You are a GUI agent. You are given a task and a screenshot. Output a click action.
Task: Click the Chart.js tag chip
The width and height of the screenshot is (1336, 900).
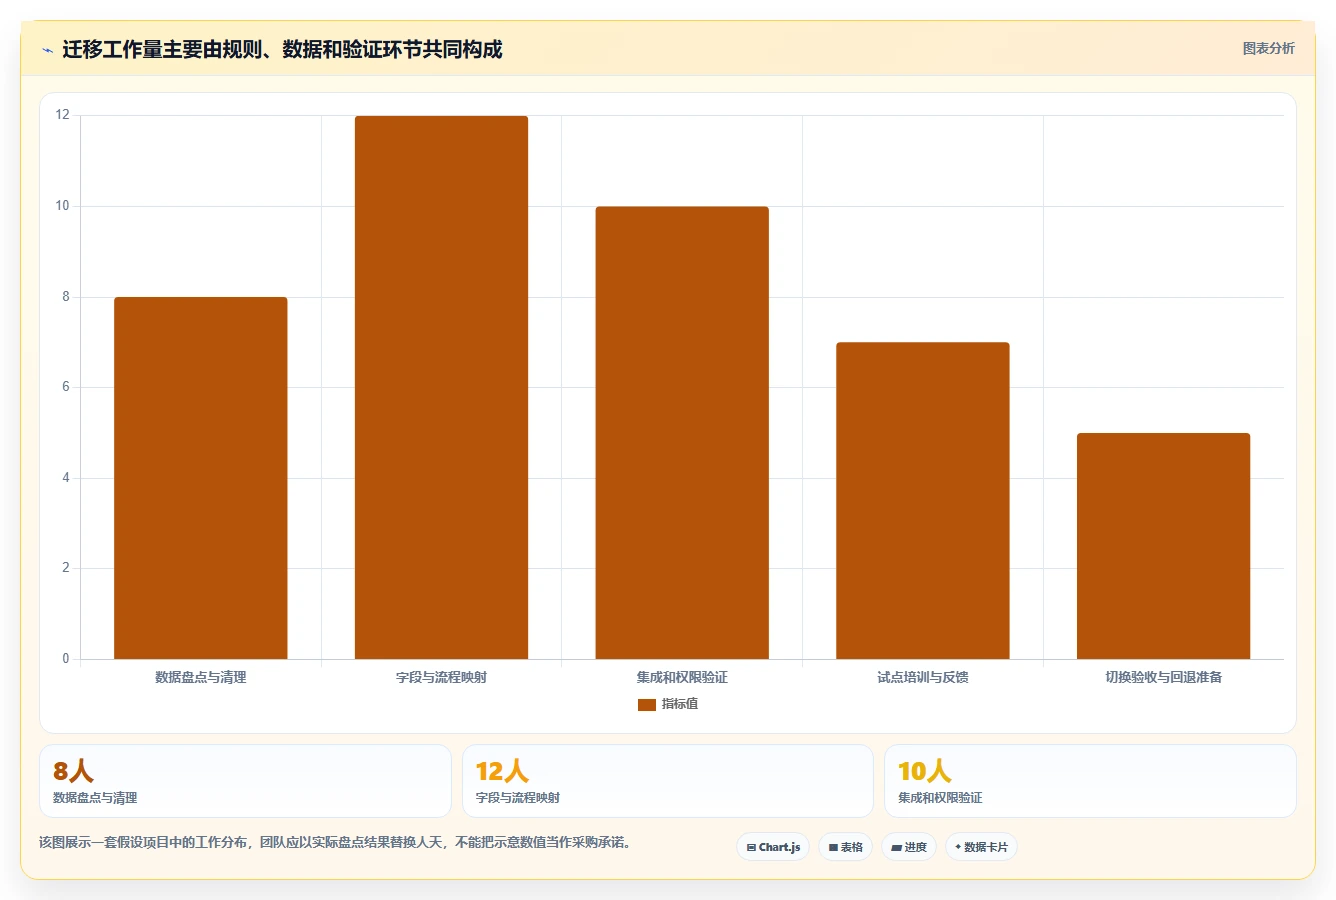[773, 847]
